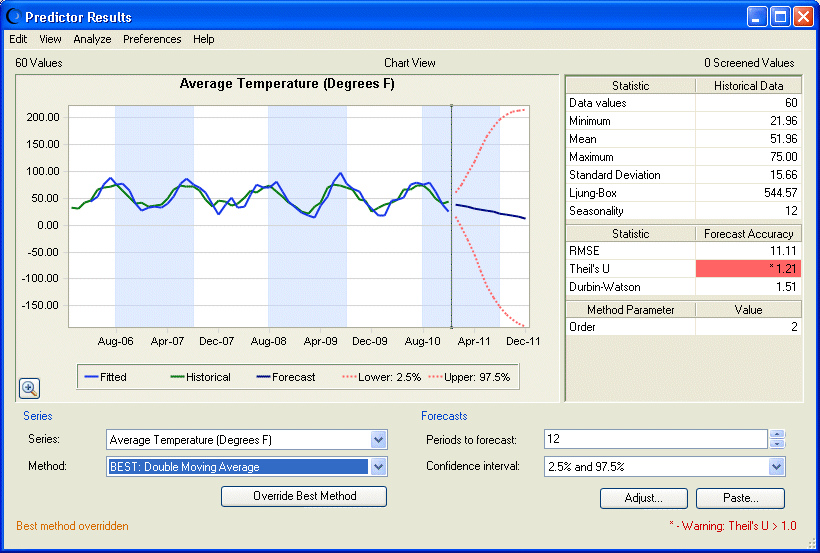The height and width of the screenshot is (553, 820).
Task: Click the Forecast legend entry
Action: click(x=286, y=377)
